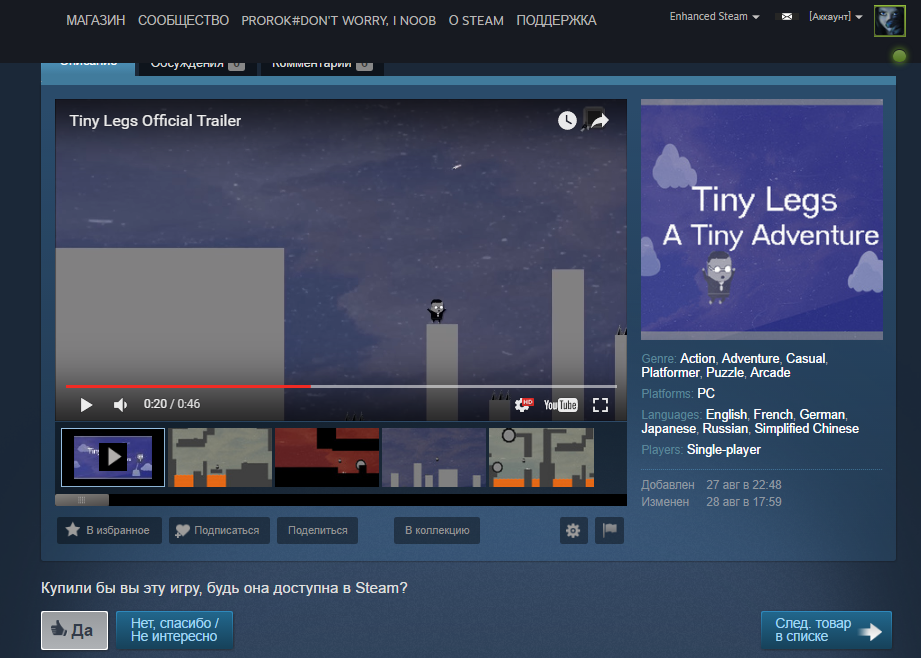
Task: Select the red-black level screenshot thumbnail
Action: click(327, 457)
